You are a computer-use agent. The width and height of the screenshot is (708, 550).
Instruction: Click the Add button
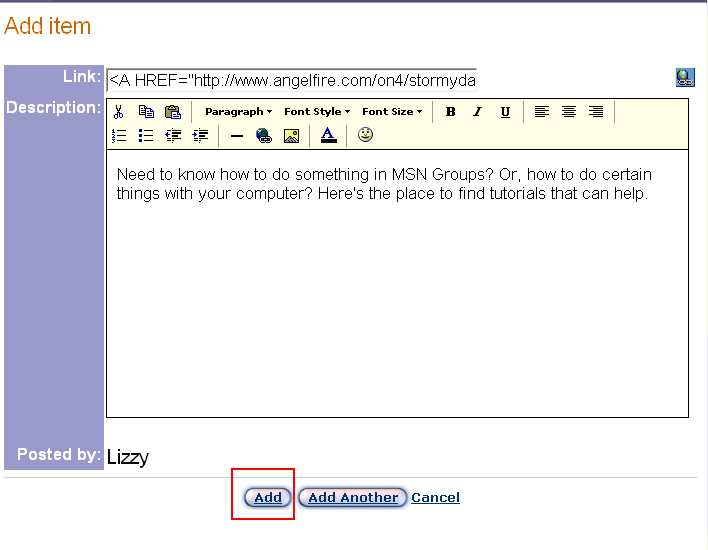point(267,498)
